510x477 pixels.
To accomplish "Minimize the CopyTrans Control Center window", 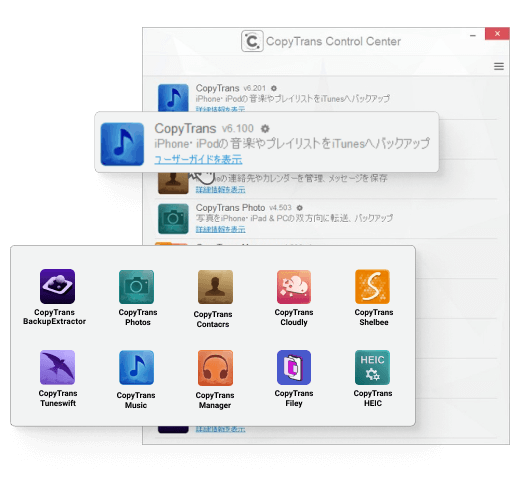I will pyautogui.click(x=473, y=35).
